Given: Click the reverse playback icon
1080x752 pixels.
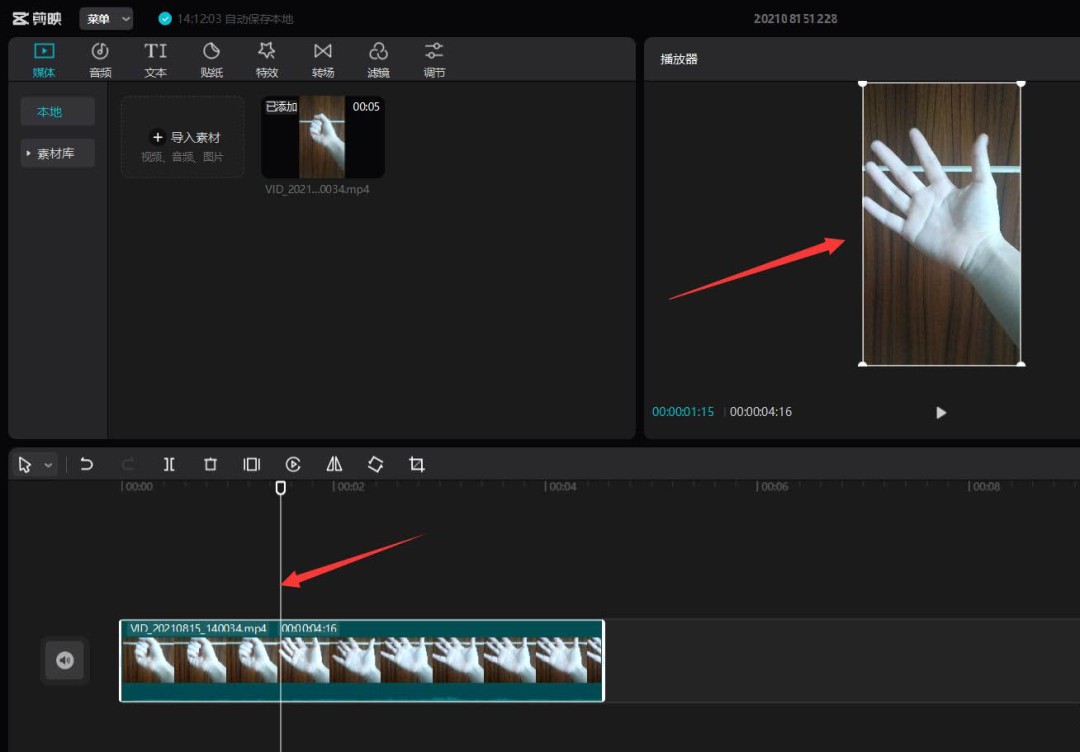Looking at the screenshot, I should pos(293,464).
